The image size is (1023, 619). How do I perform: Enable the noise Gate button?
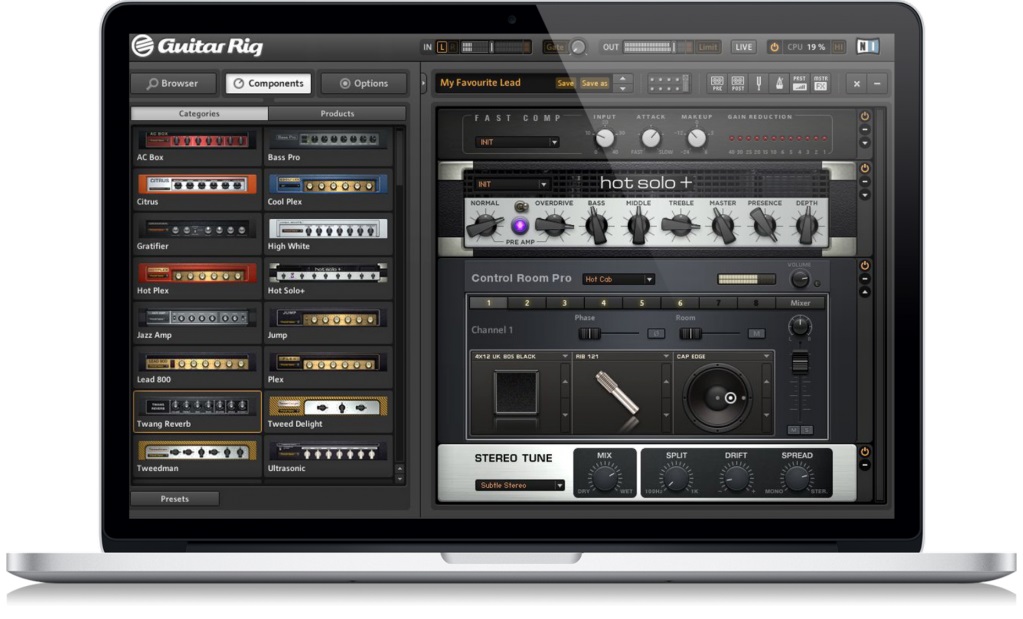point(555,47)
